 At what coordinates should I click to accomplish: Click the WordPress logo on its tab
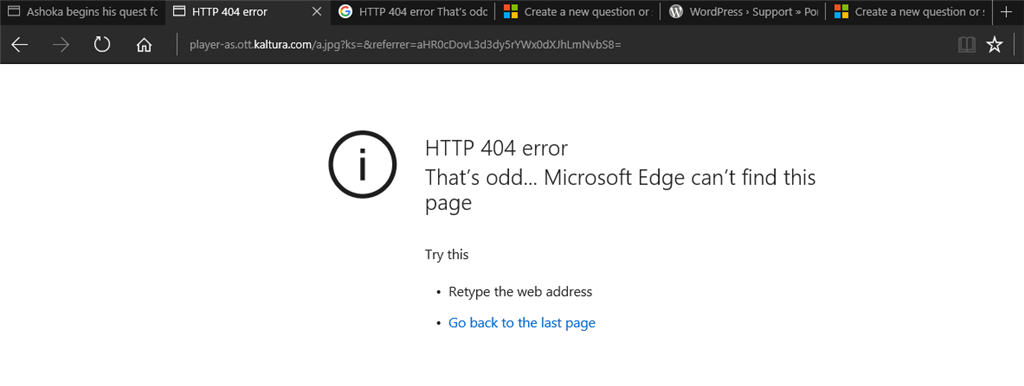pos(676,12)
